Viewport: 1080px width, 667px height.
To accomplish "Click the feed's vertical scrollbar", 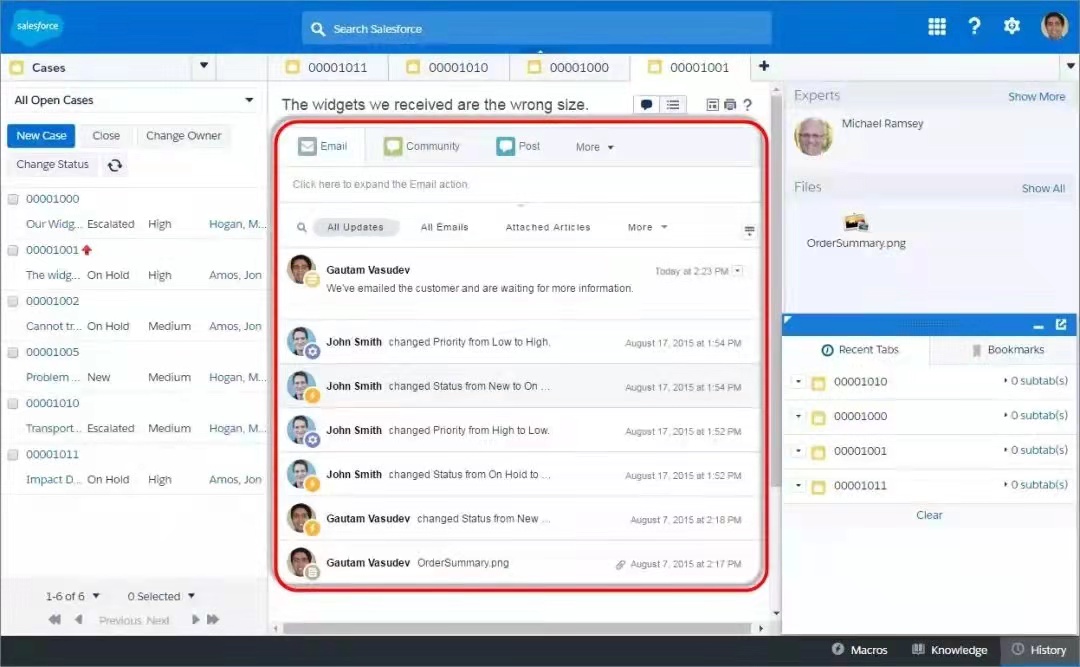I will pyautogui.click(x=776, y=289).
